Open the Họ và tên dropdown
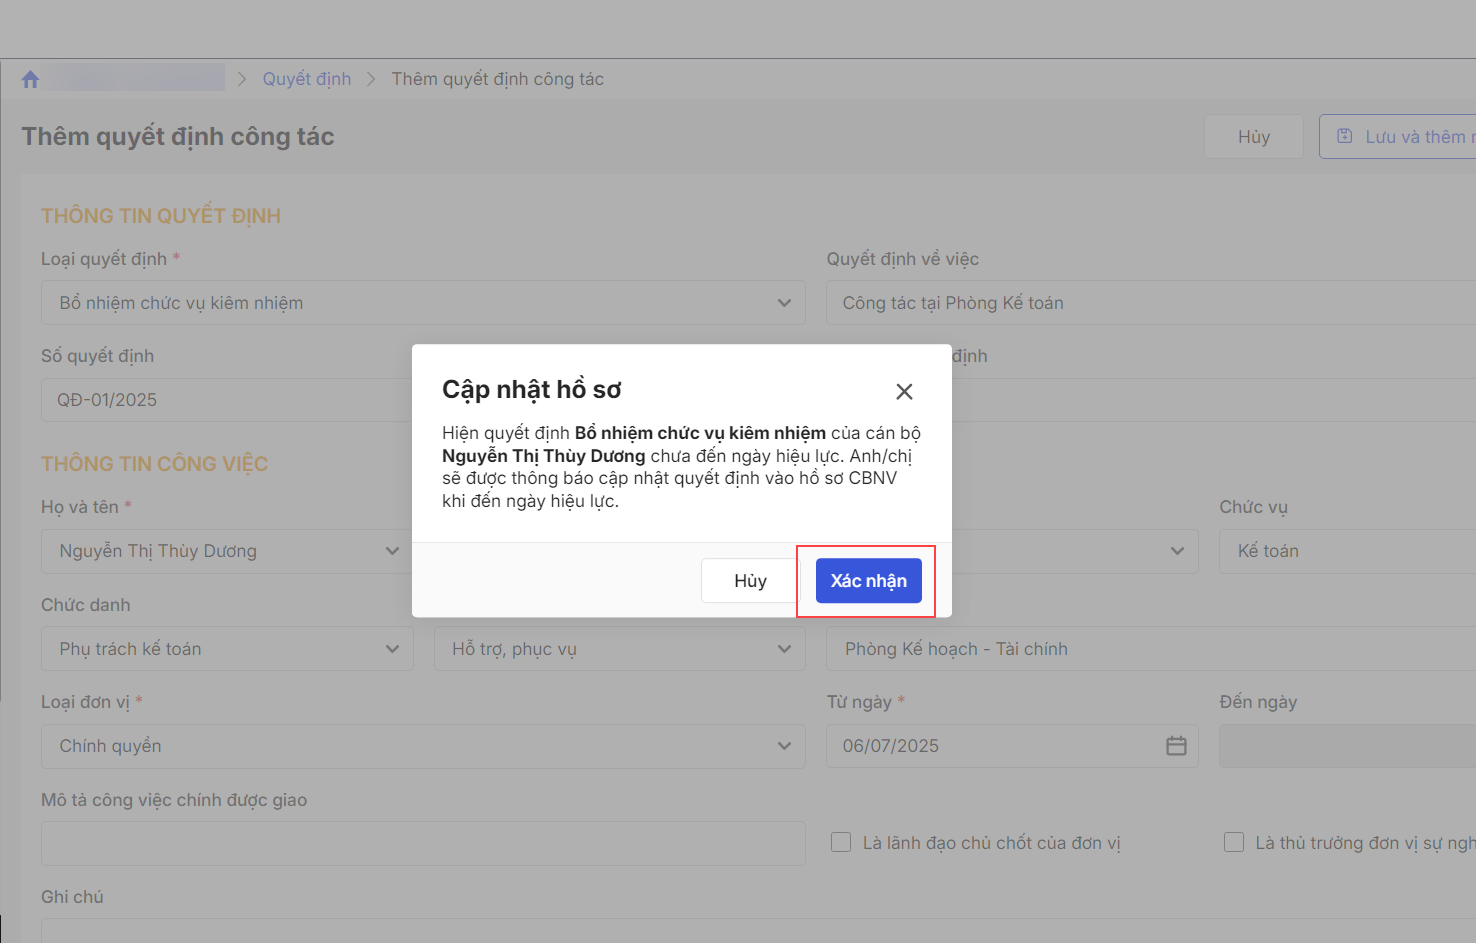Viewport: 1476px width, 943px height. coord(392,551)
